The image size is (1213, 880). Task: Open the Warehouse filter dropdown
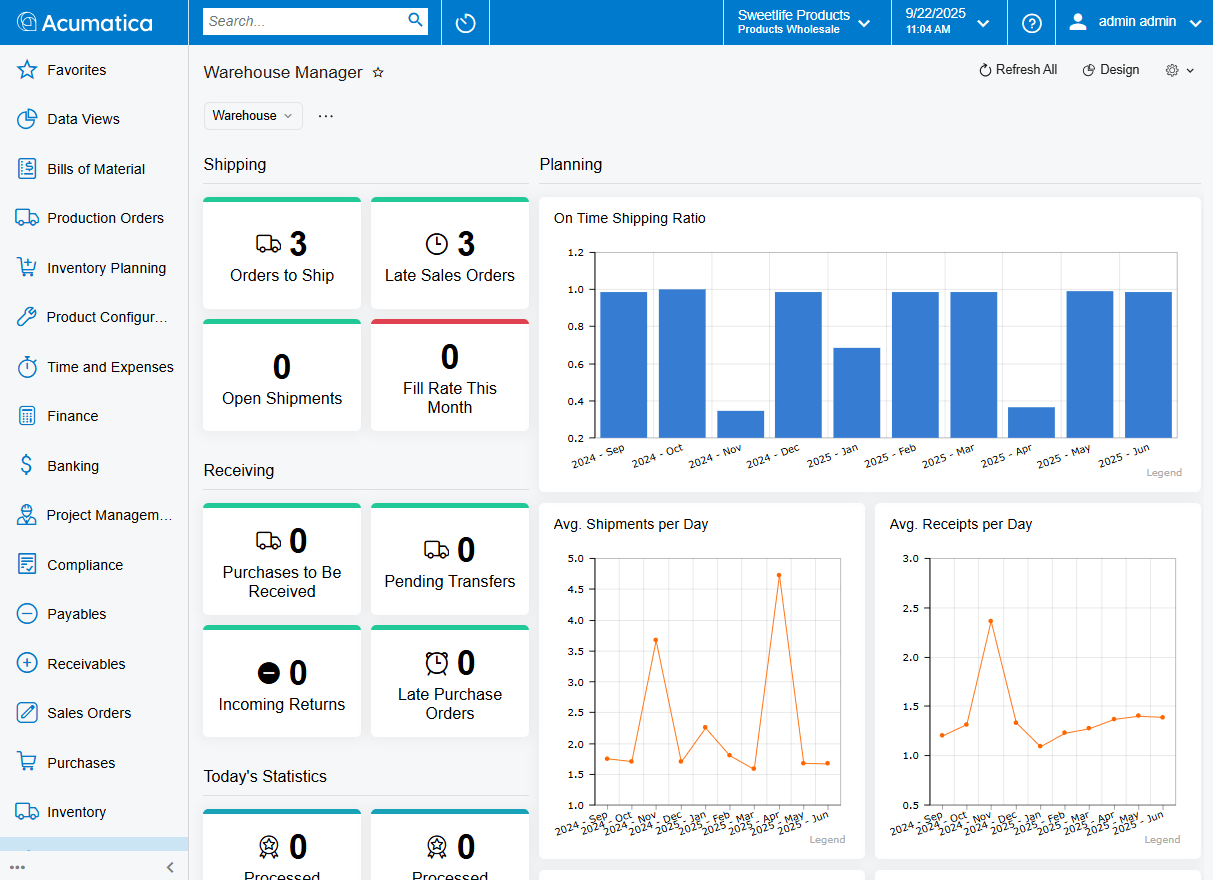(x=252, y=116)
